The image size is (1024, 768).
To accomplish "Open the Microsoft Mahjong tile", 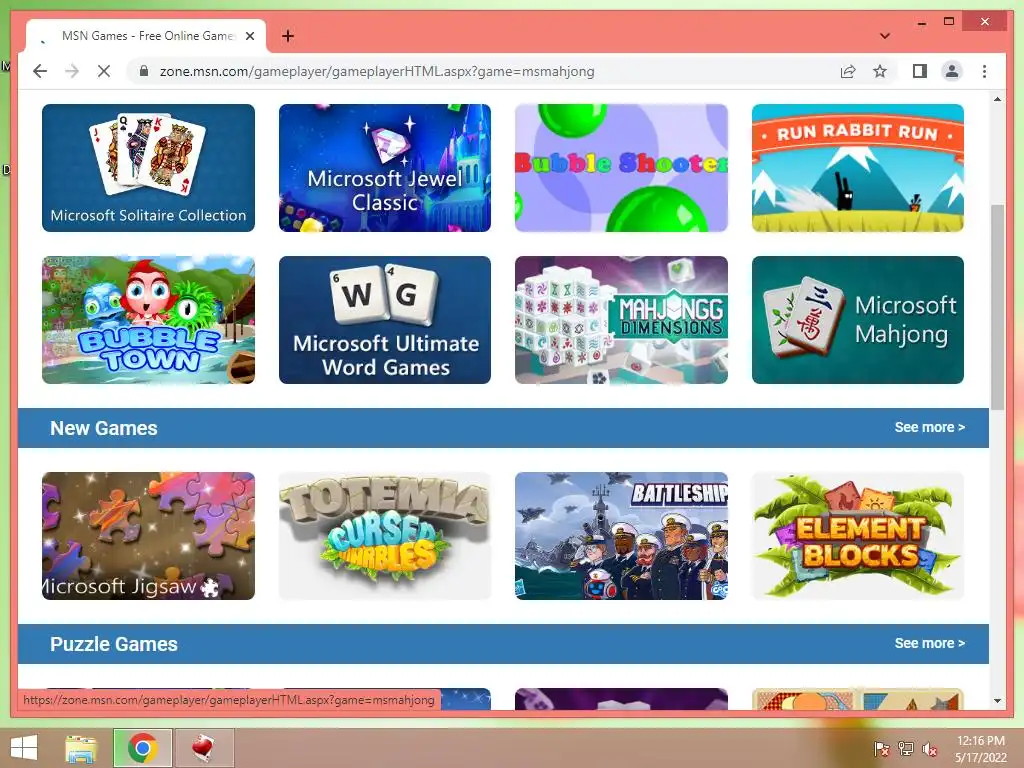I will click(857, 320).
